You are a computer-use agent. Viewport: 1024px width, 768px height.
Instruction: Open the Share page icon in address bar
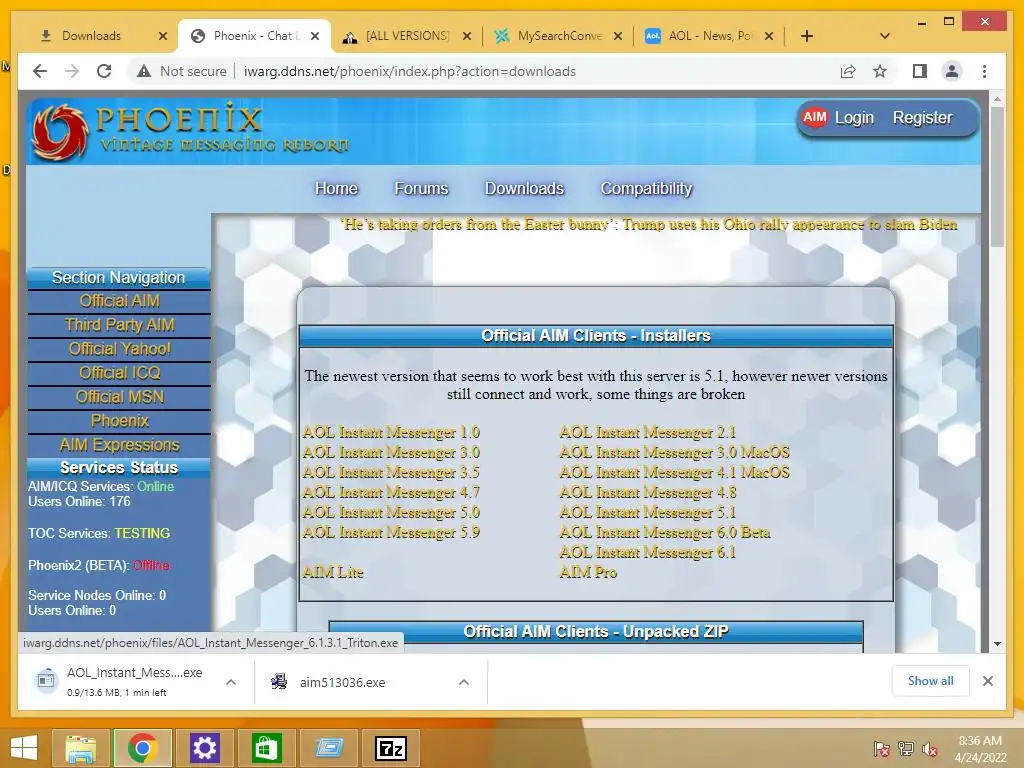click(x=848, y=71)
